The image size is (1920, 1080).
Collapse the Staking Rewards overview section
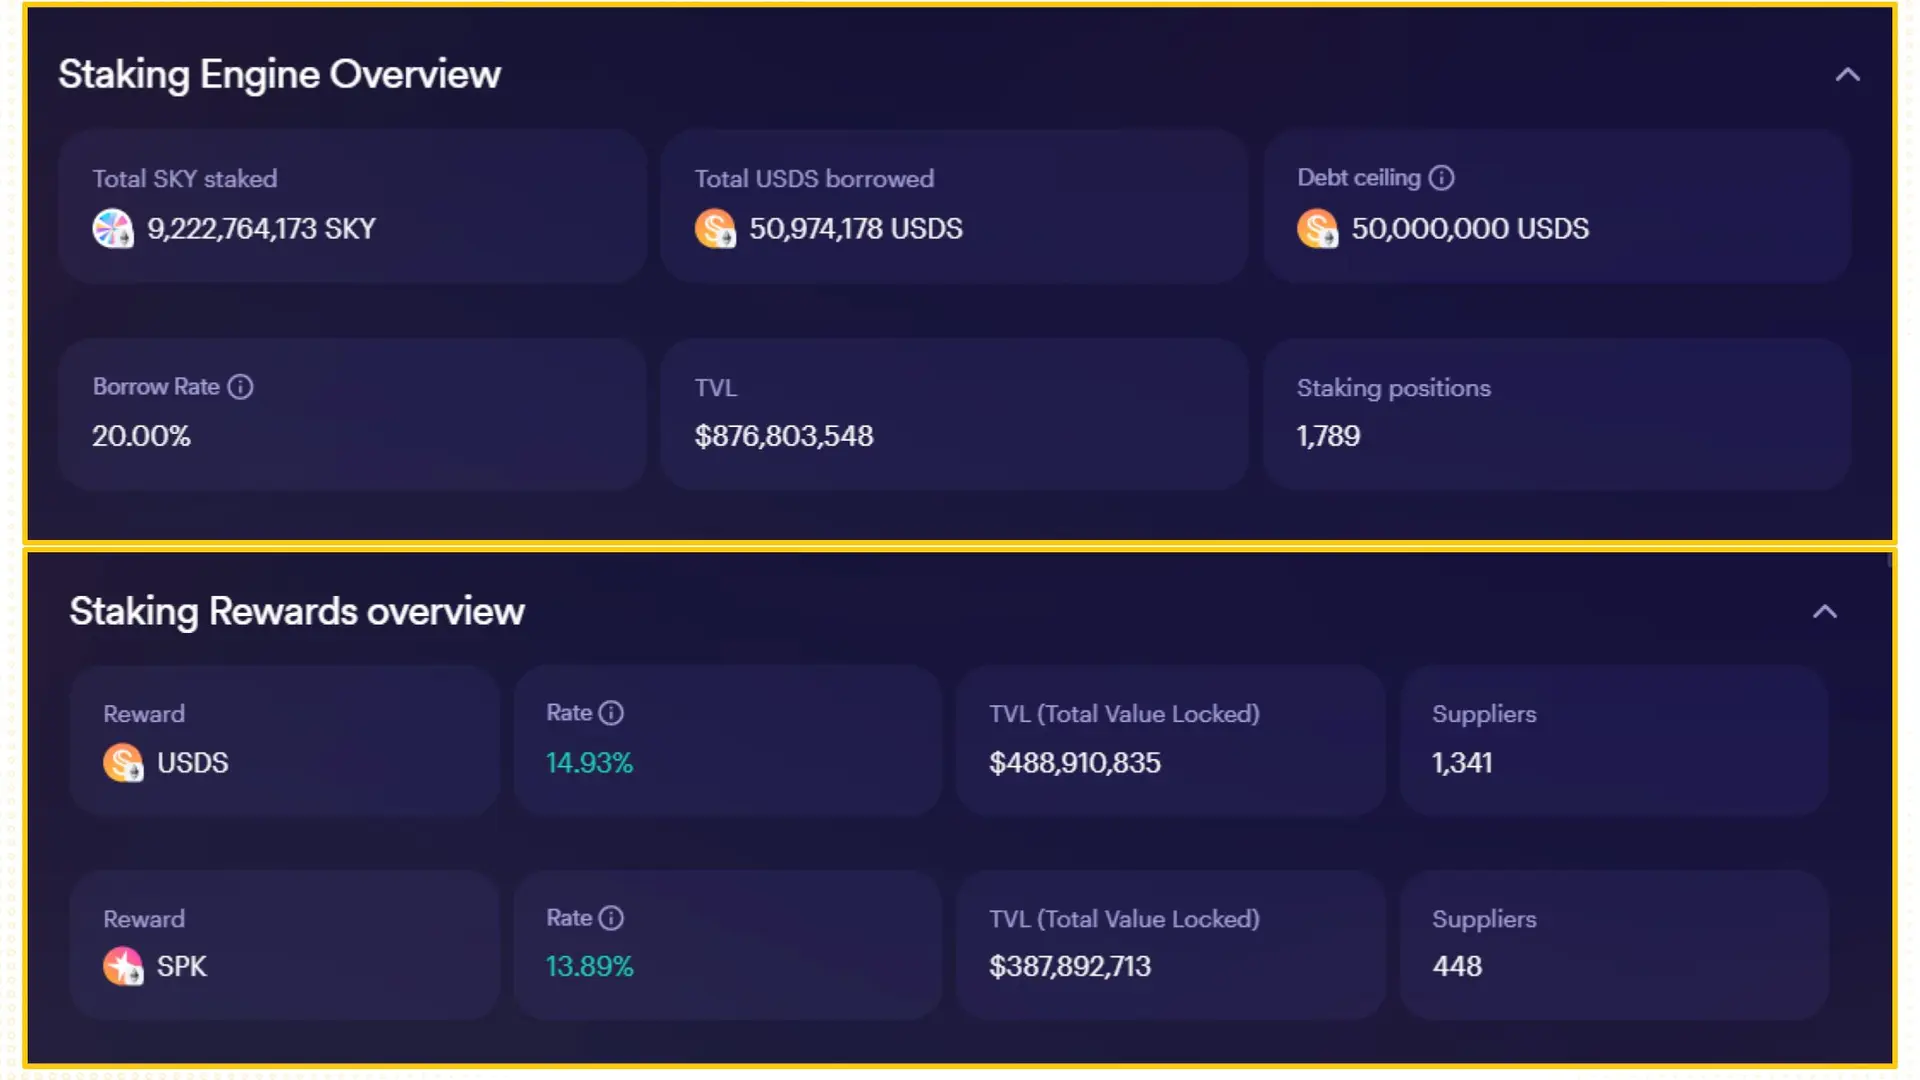coord(1825,612)
